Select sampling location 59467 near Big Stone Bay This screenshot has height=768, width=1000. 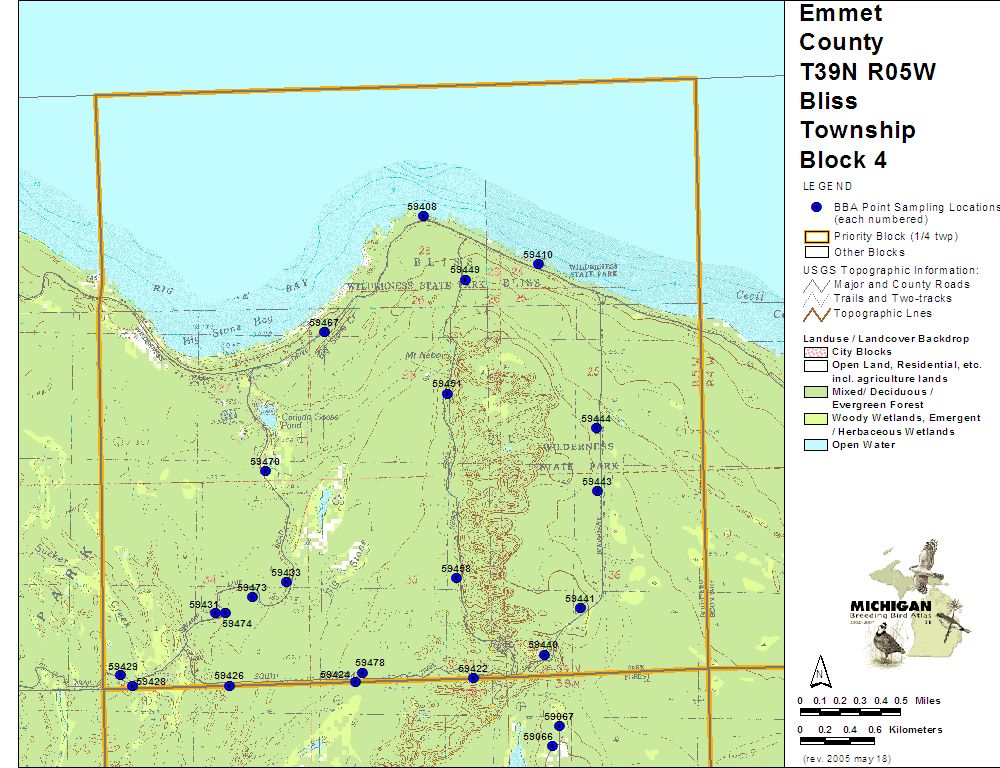324,332
